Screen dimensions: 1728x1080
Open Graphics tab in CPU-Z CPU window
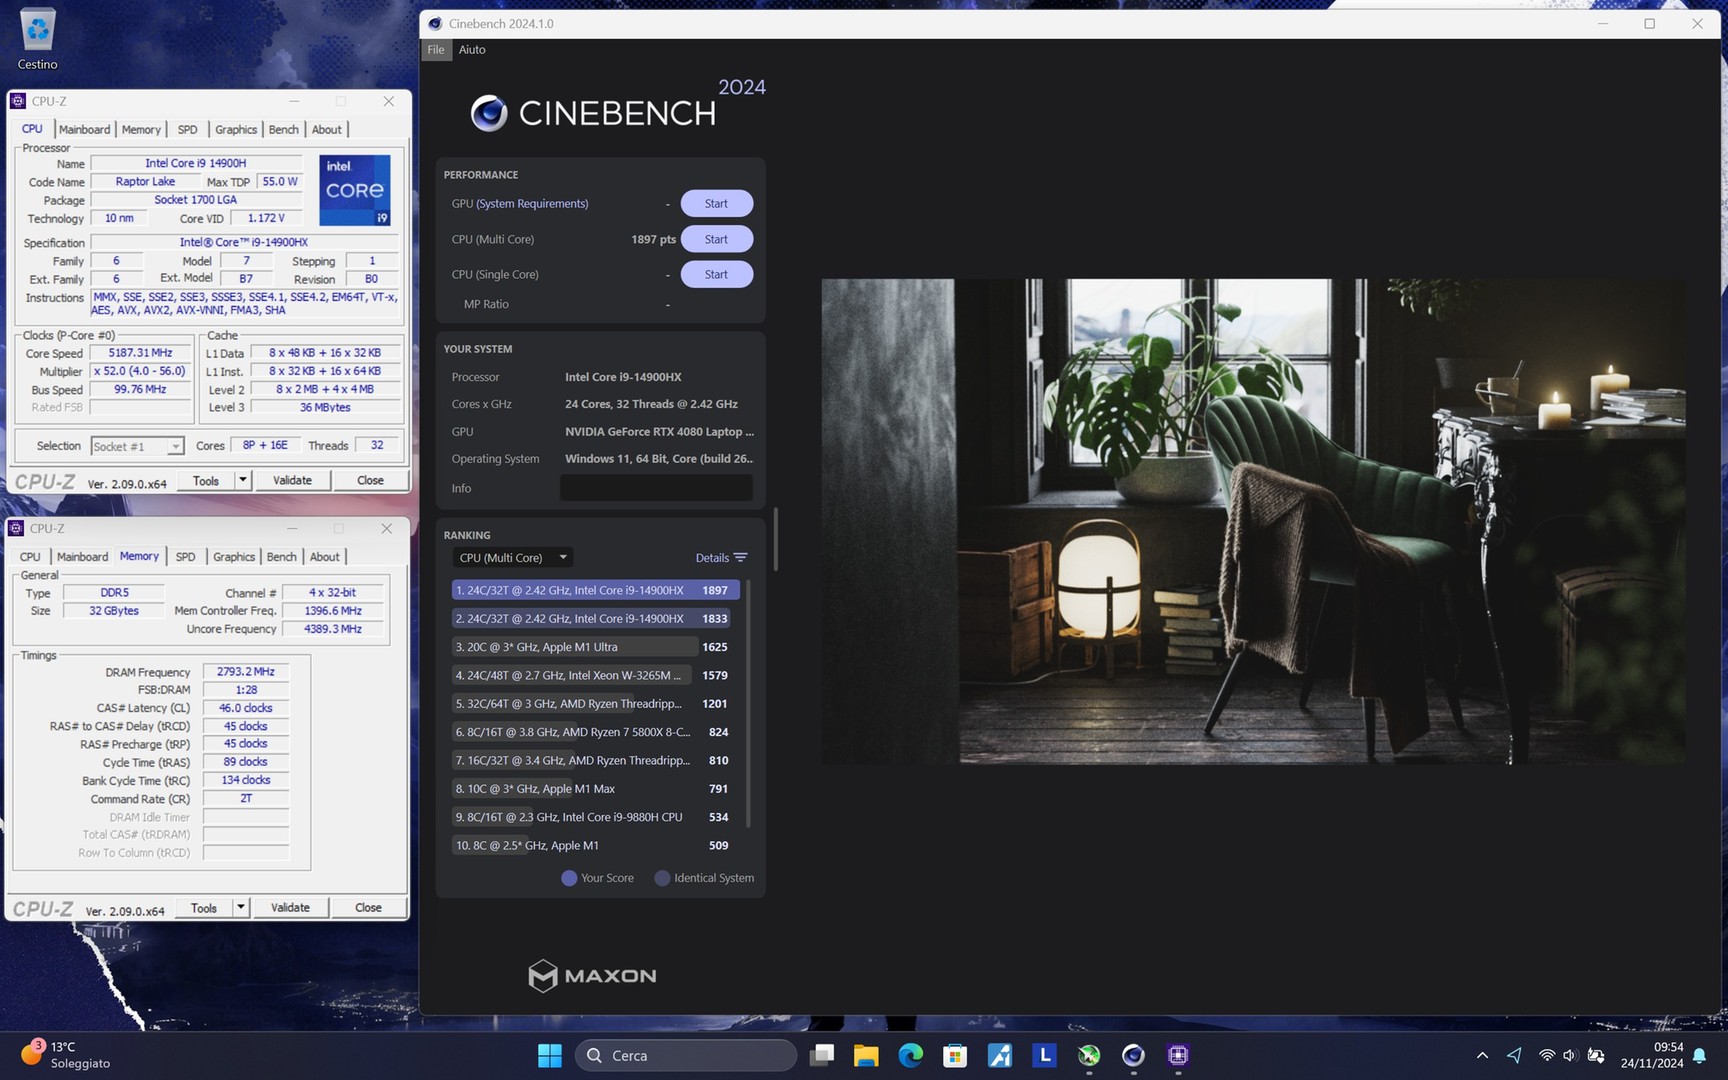coord(236,130)
